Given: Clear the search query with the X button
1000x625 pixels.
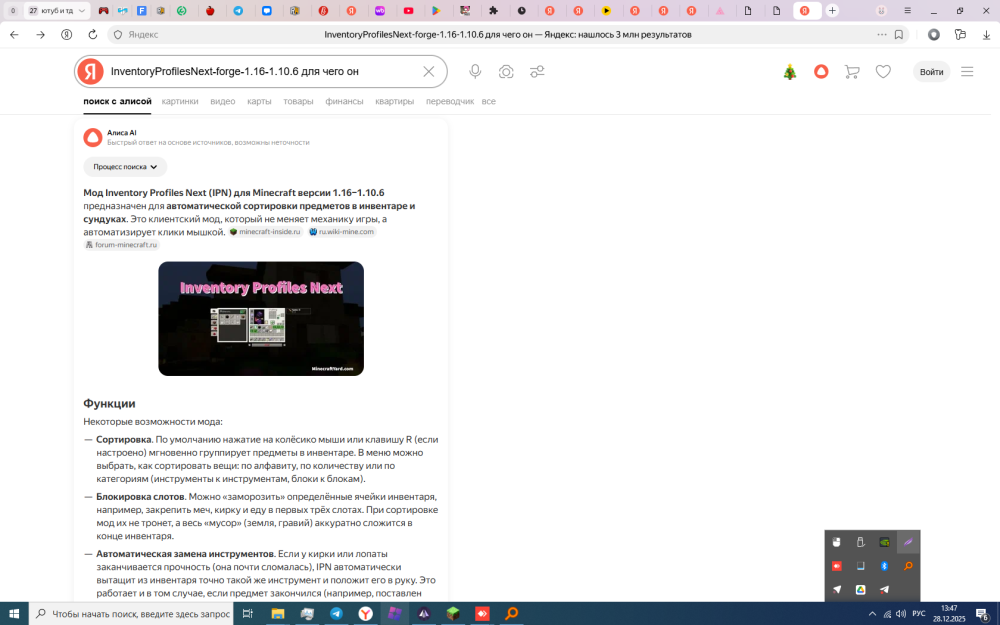Looking at the screenshot, I should [x=429, y=71].
